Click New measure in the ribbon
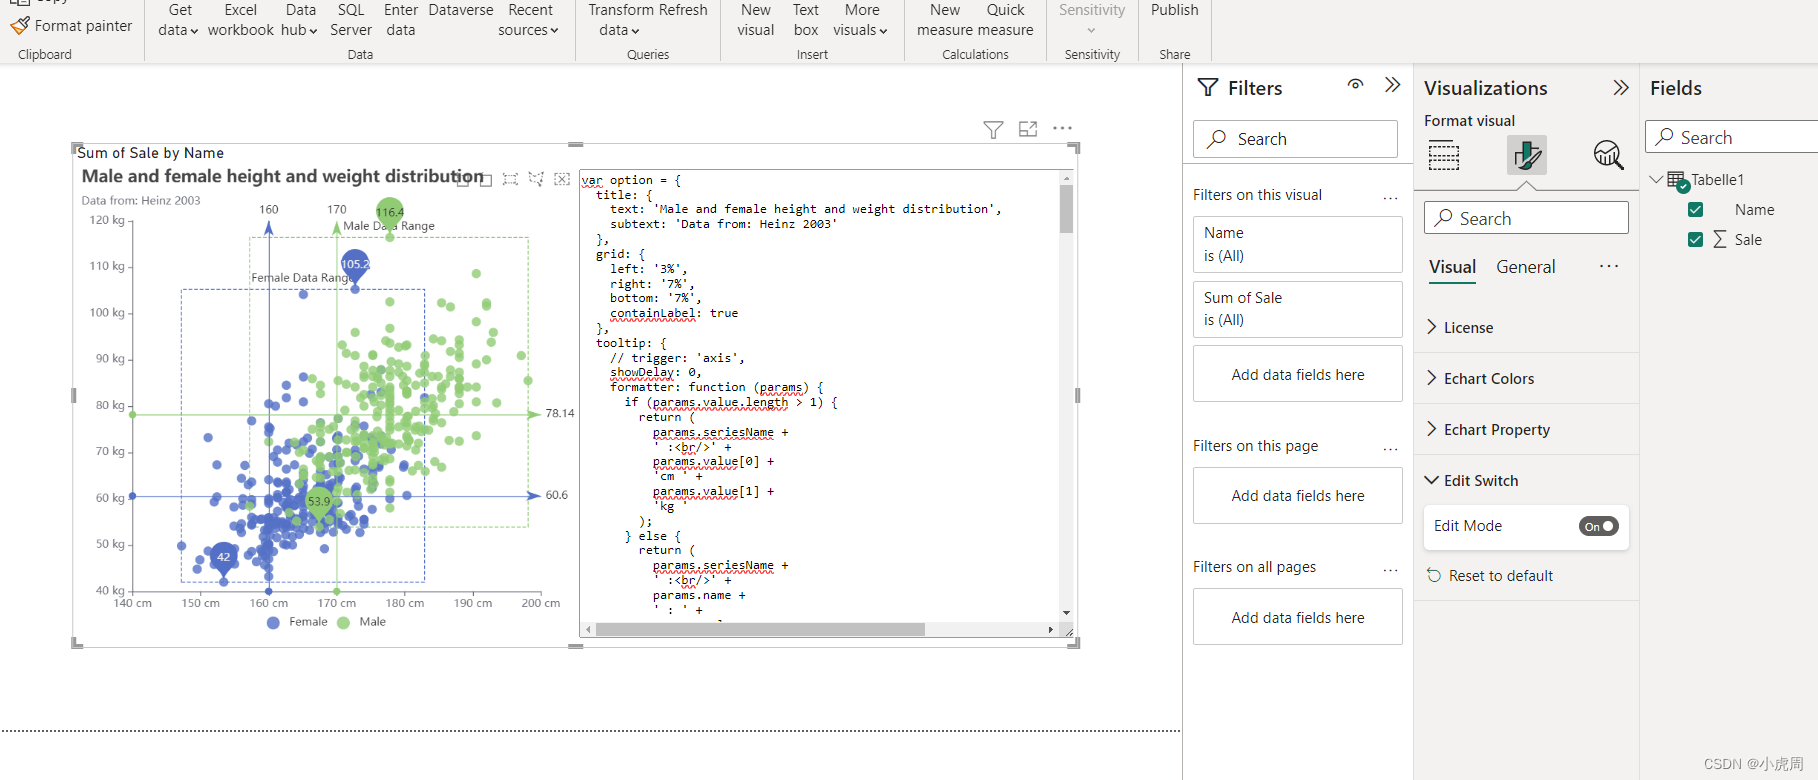Screen dimensions: 1818x780 tap(945, 20)
